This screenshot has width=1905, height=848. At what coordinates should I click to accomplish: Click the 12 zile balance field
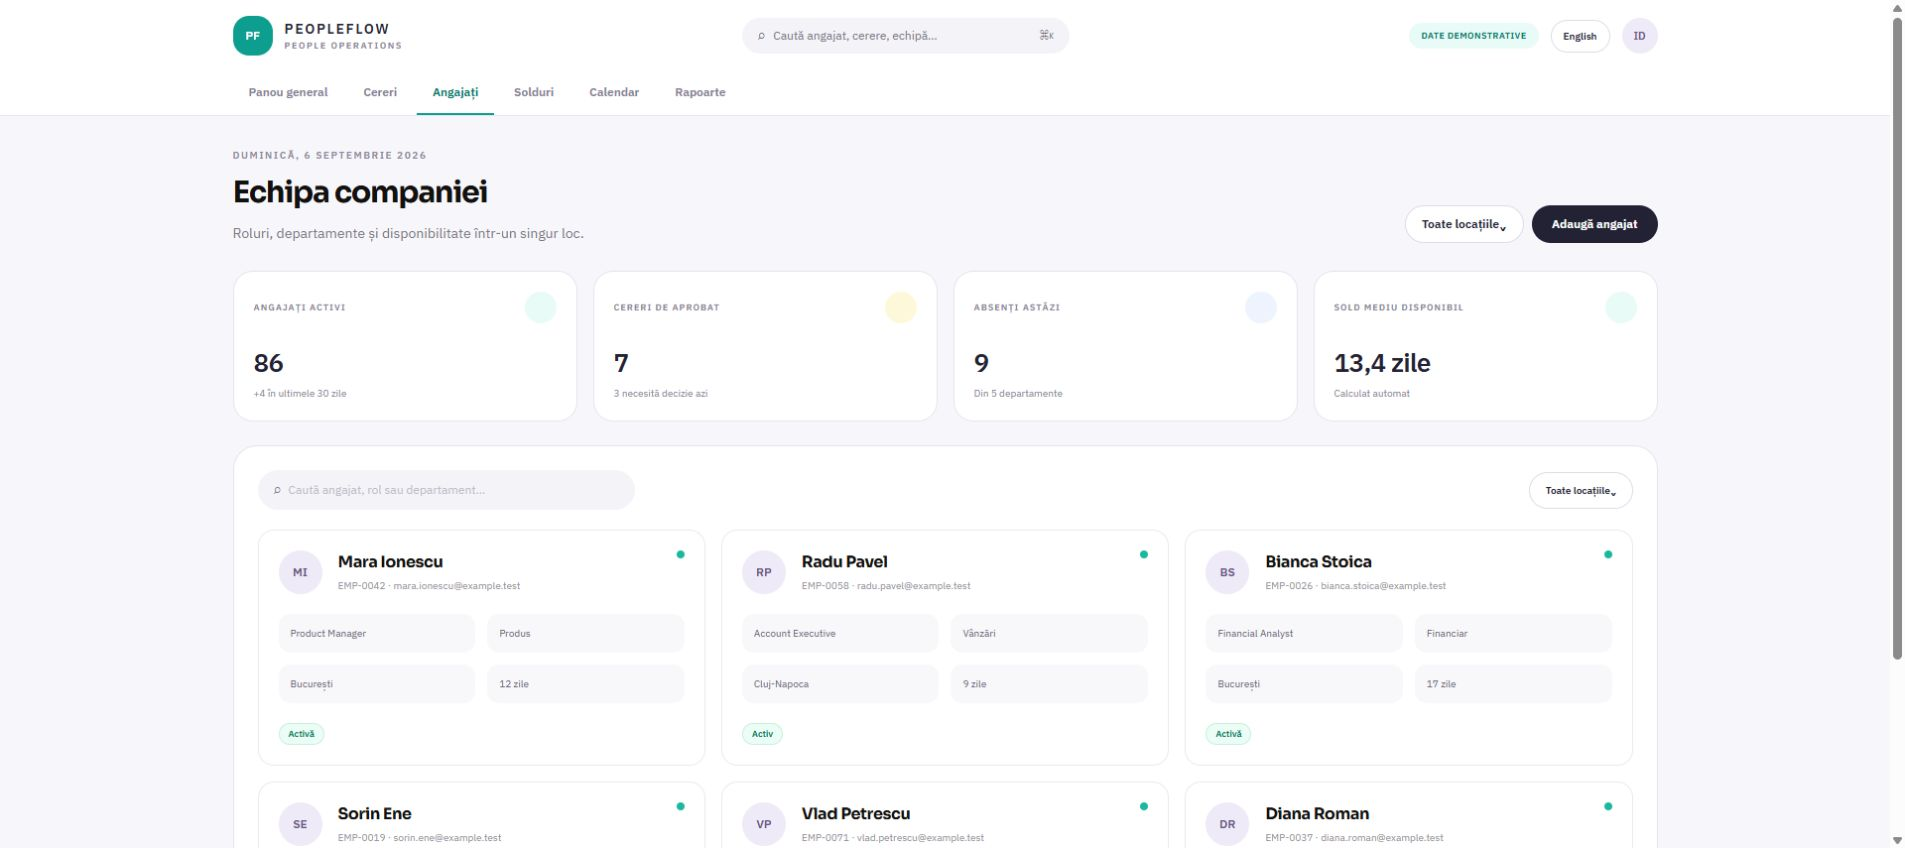(586, 684)
